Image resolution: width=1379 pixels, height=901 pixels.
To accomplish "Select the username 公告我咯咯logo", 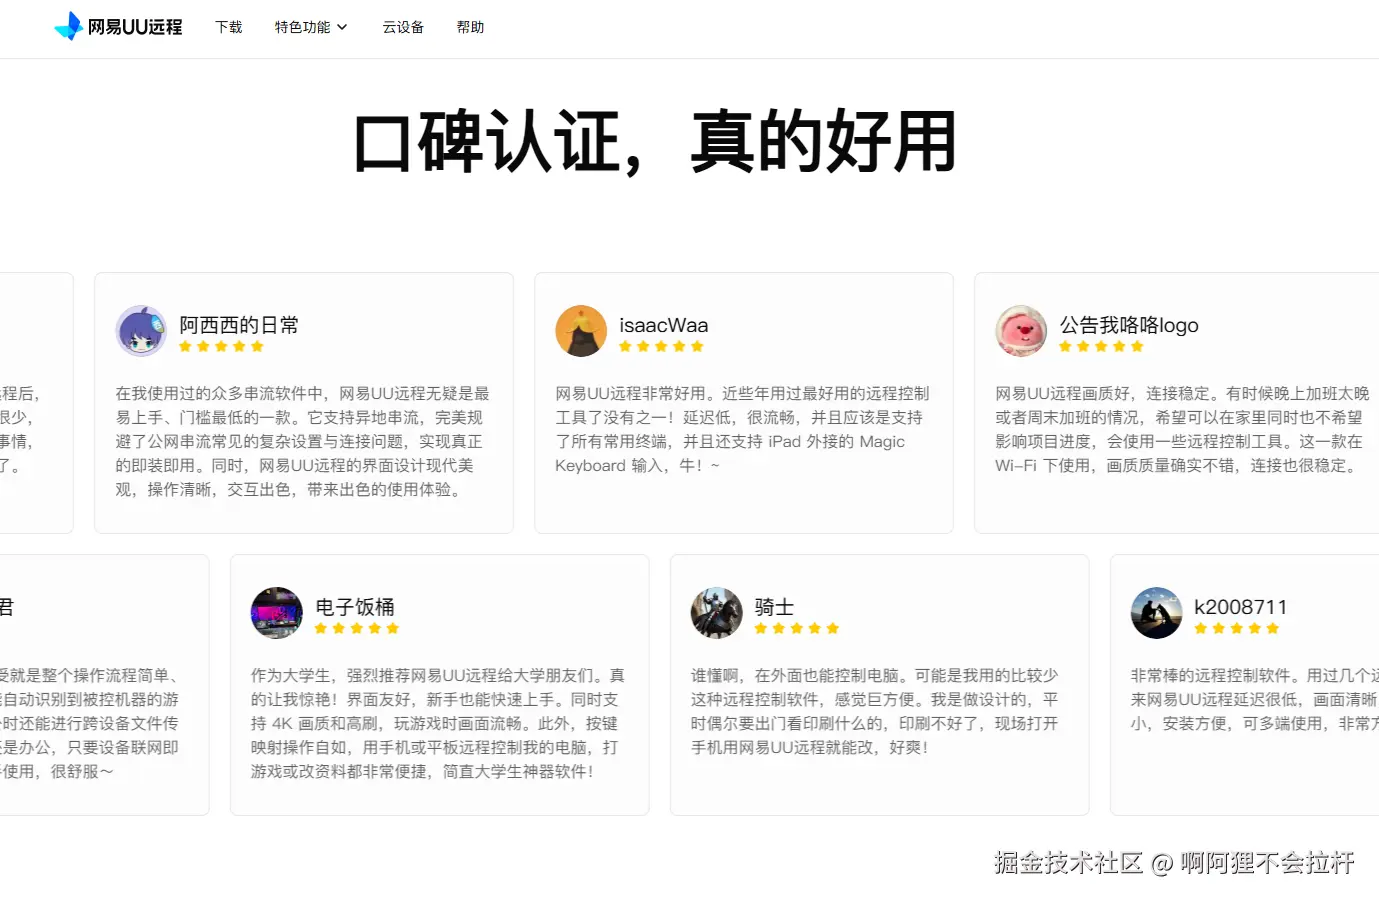I will click(1129, 325).
